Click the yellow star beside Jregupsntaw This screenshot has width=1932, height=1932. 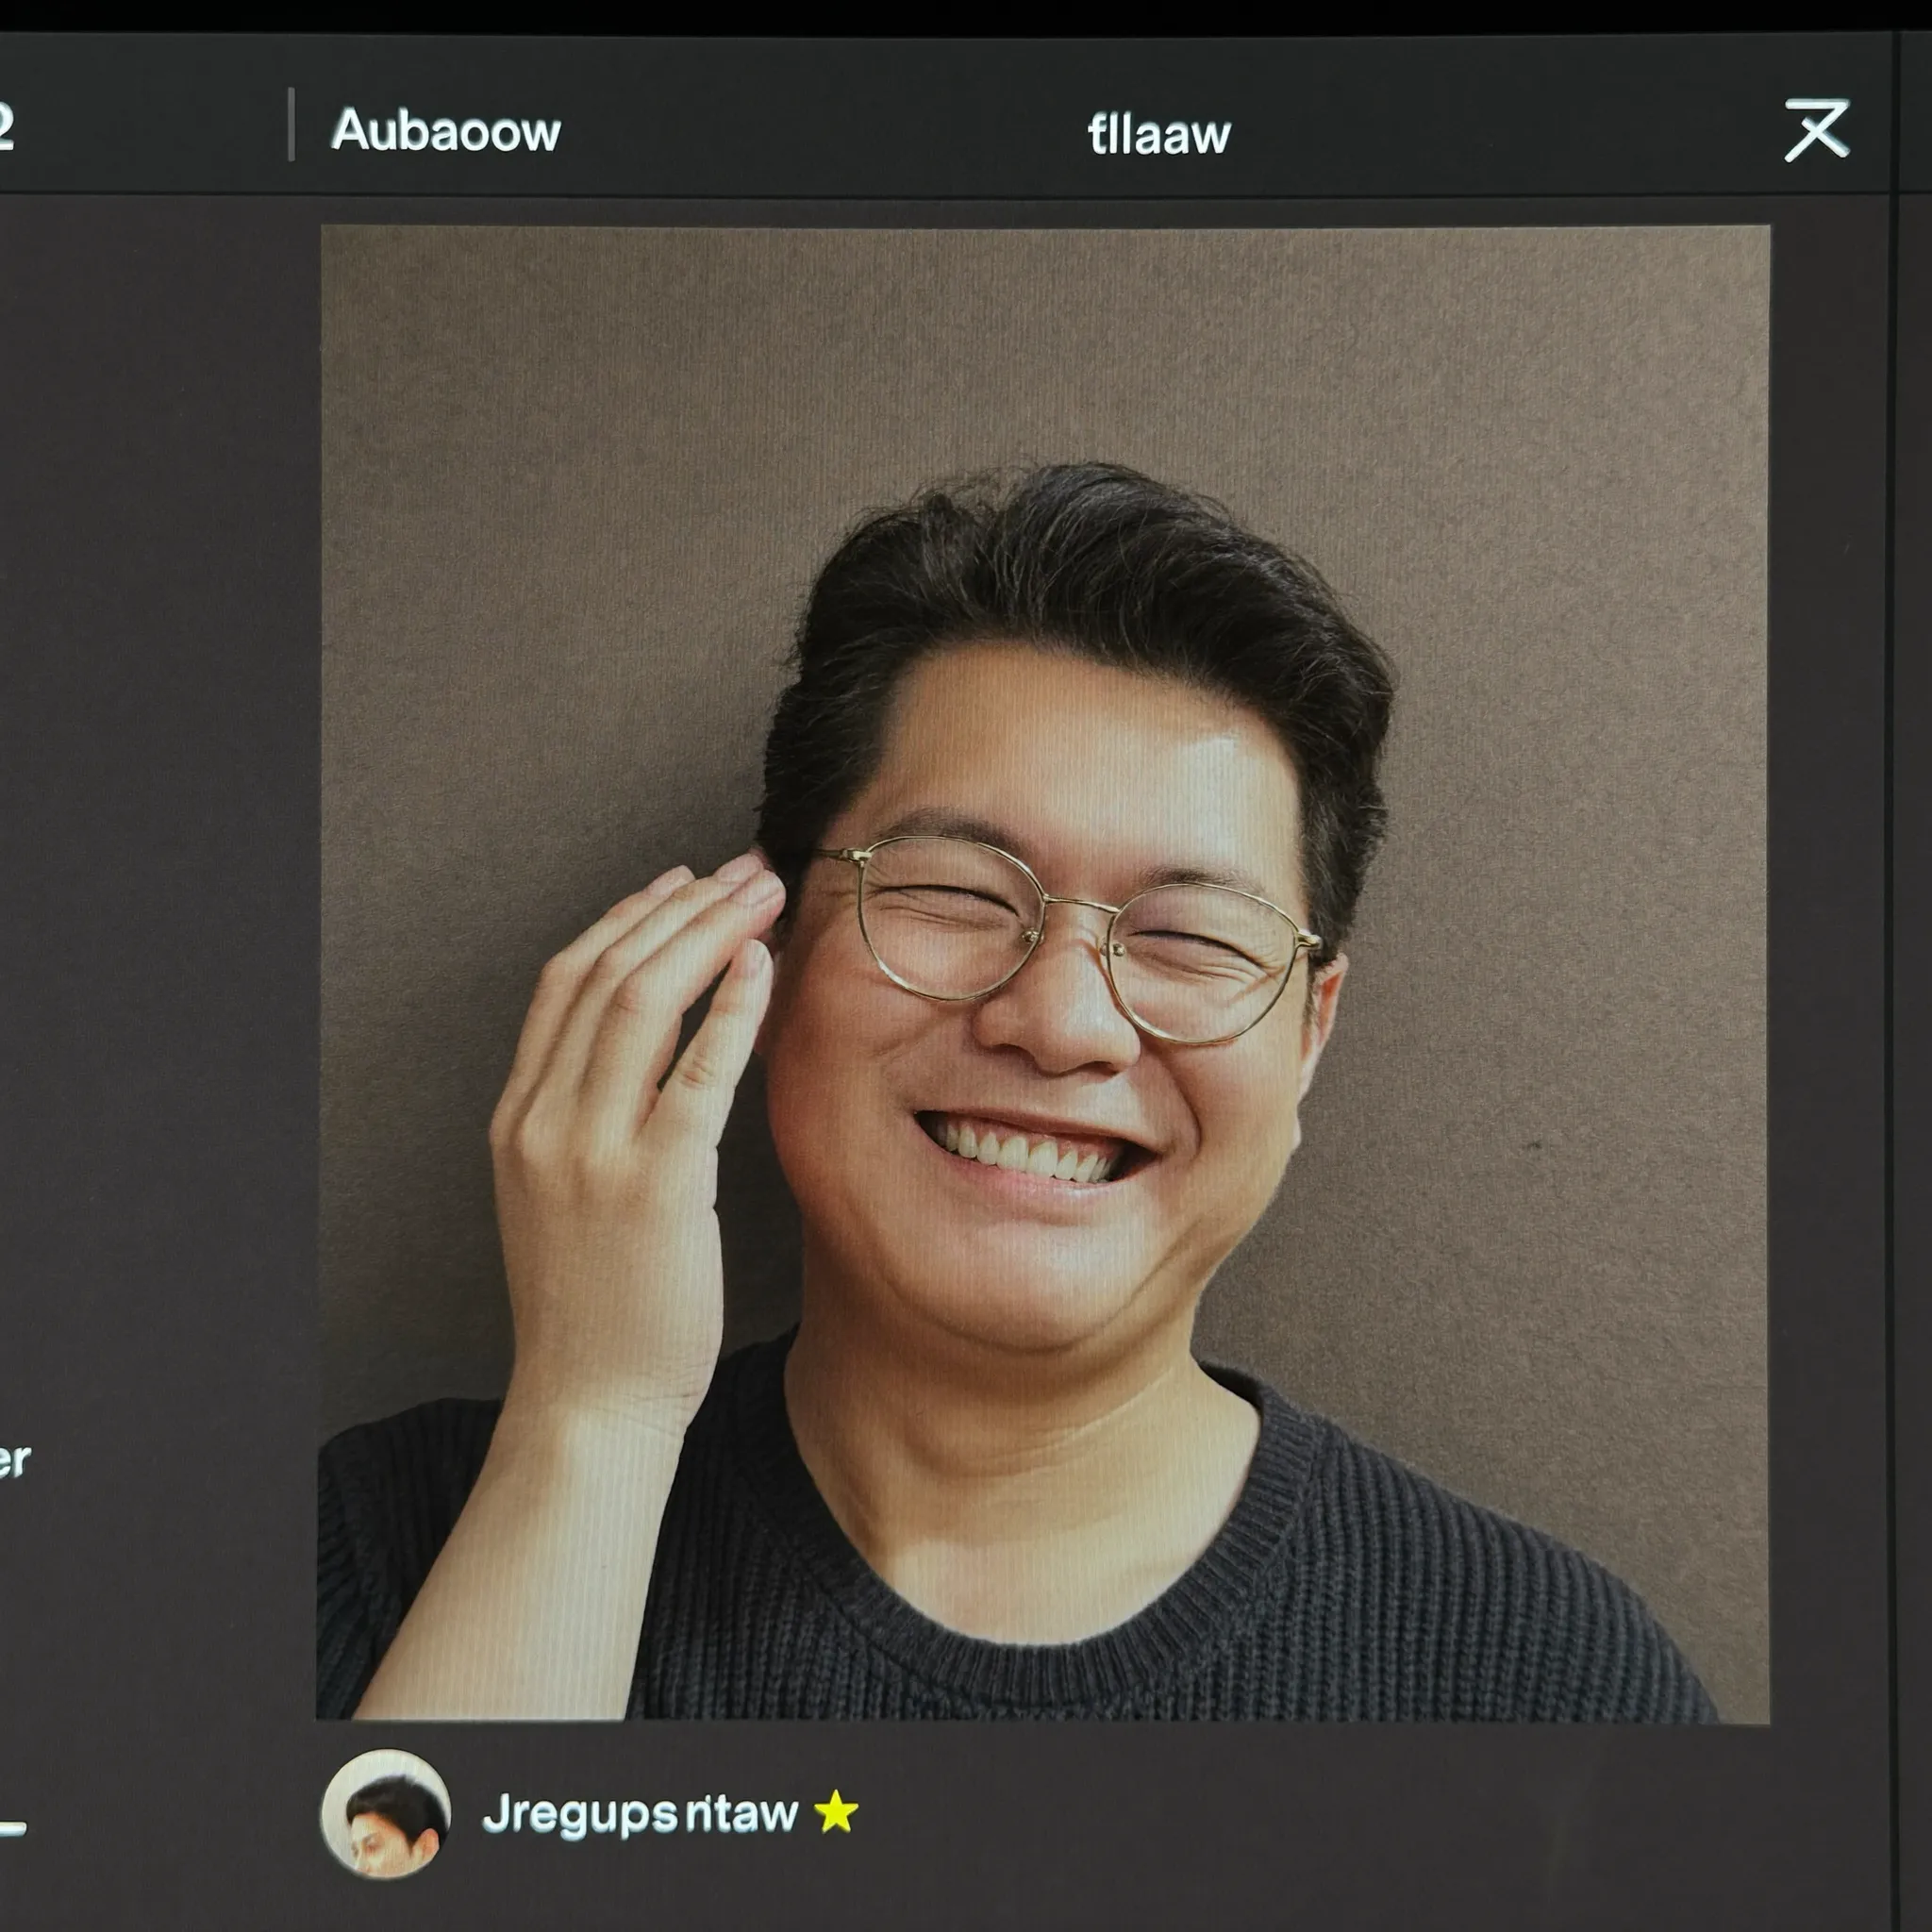pos(836,1812)
